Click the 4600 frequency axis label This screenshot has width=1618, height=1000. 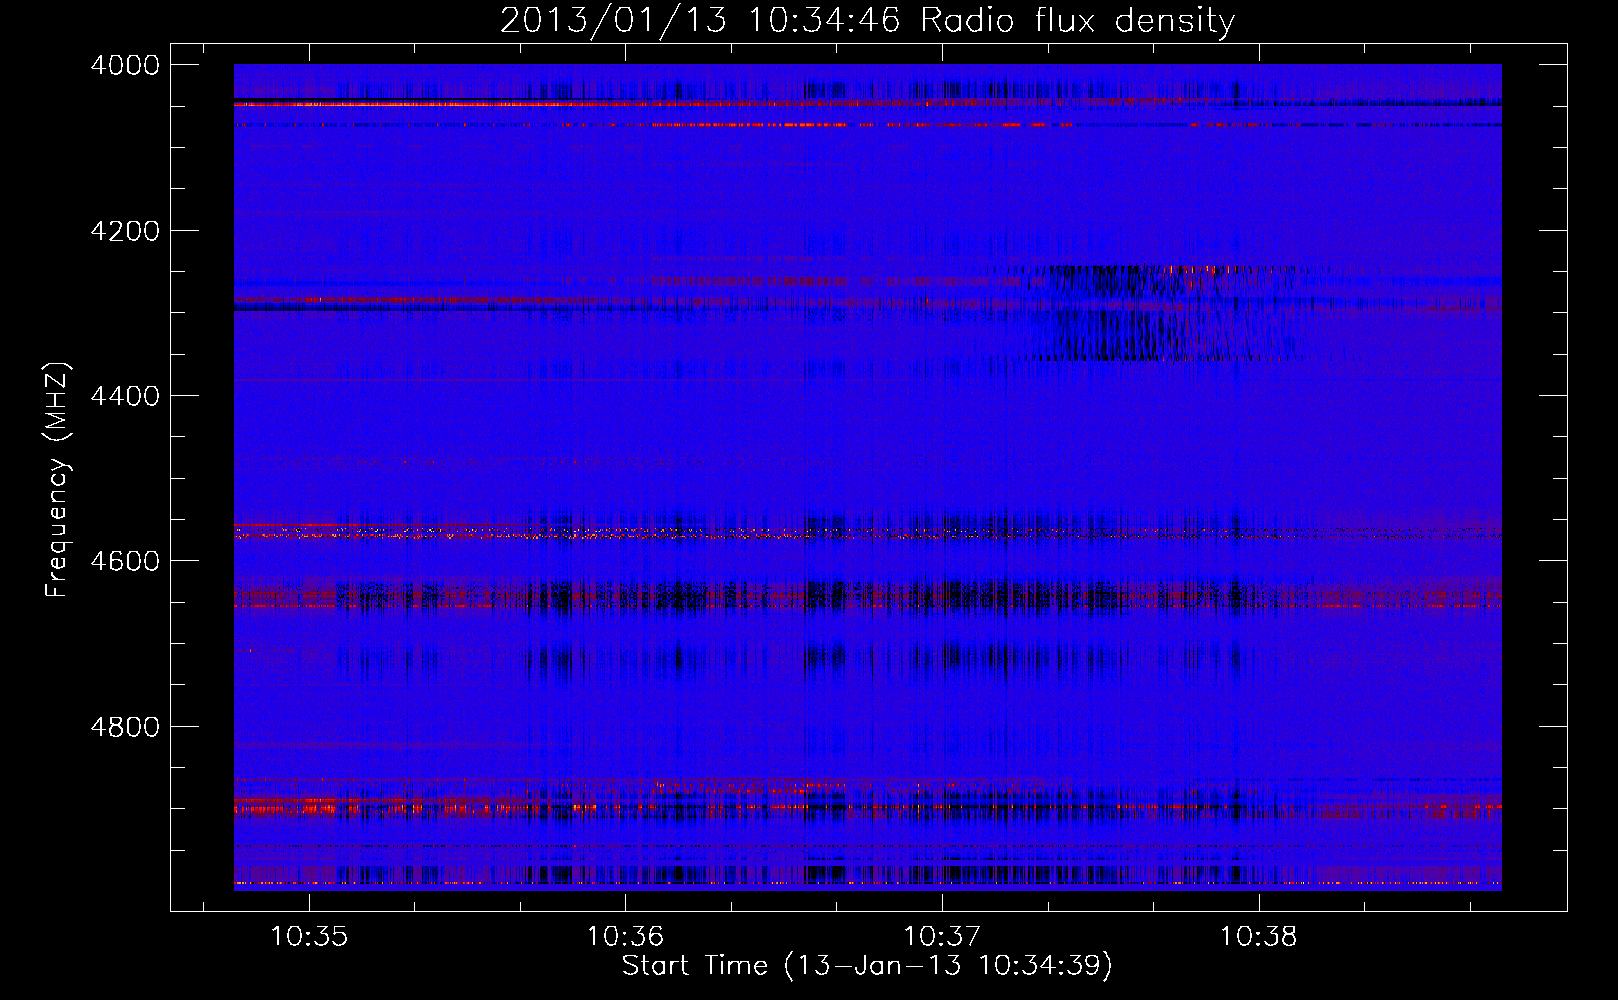click(x=125, y=561)
